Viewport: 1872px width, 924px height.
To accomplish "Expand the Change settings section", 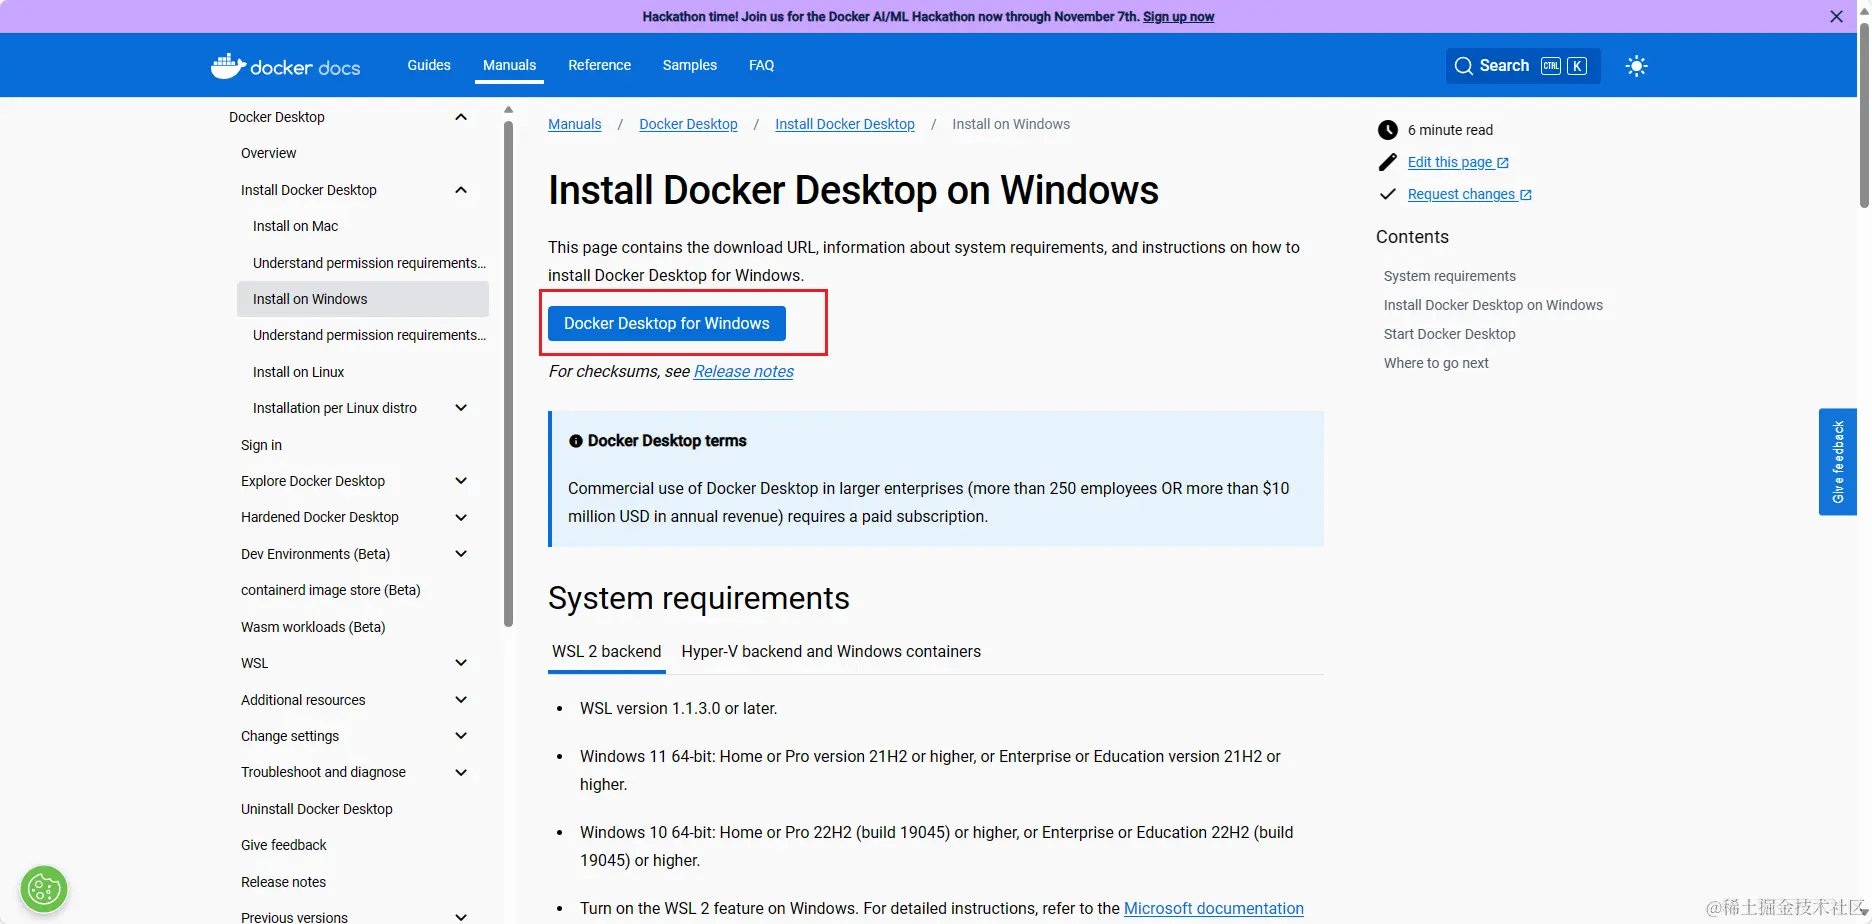I will pos(461,735).
